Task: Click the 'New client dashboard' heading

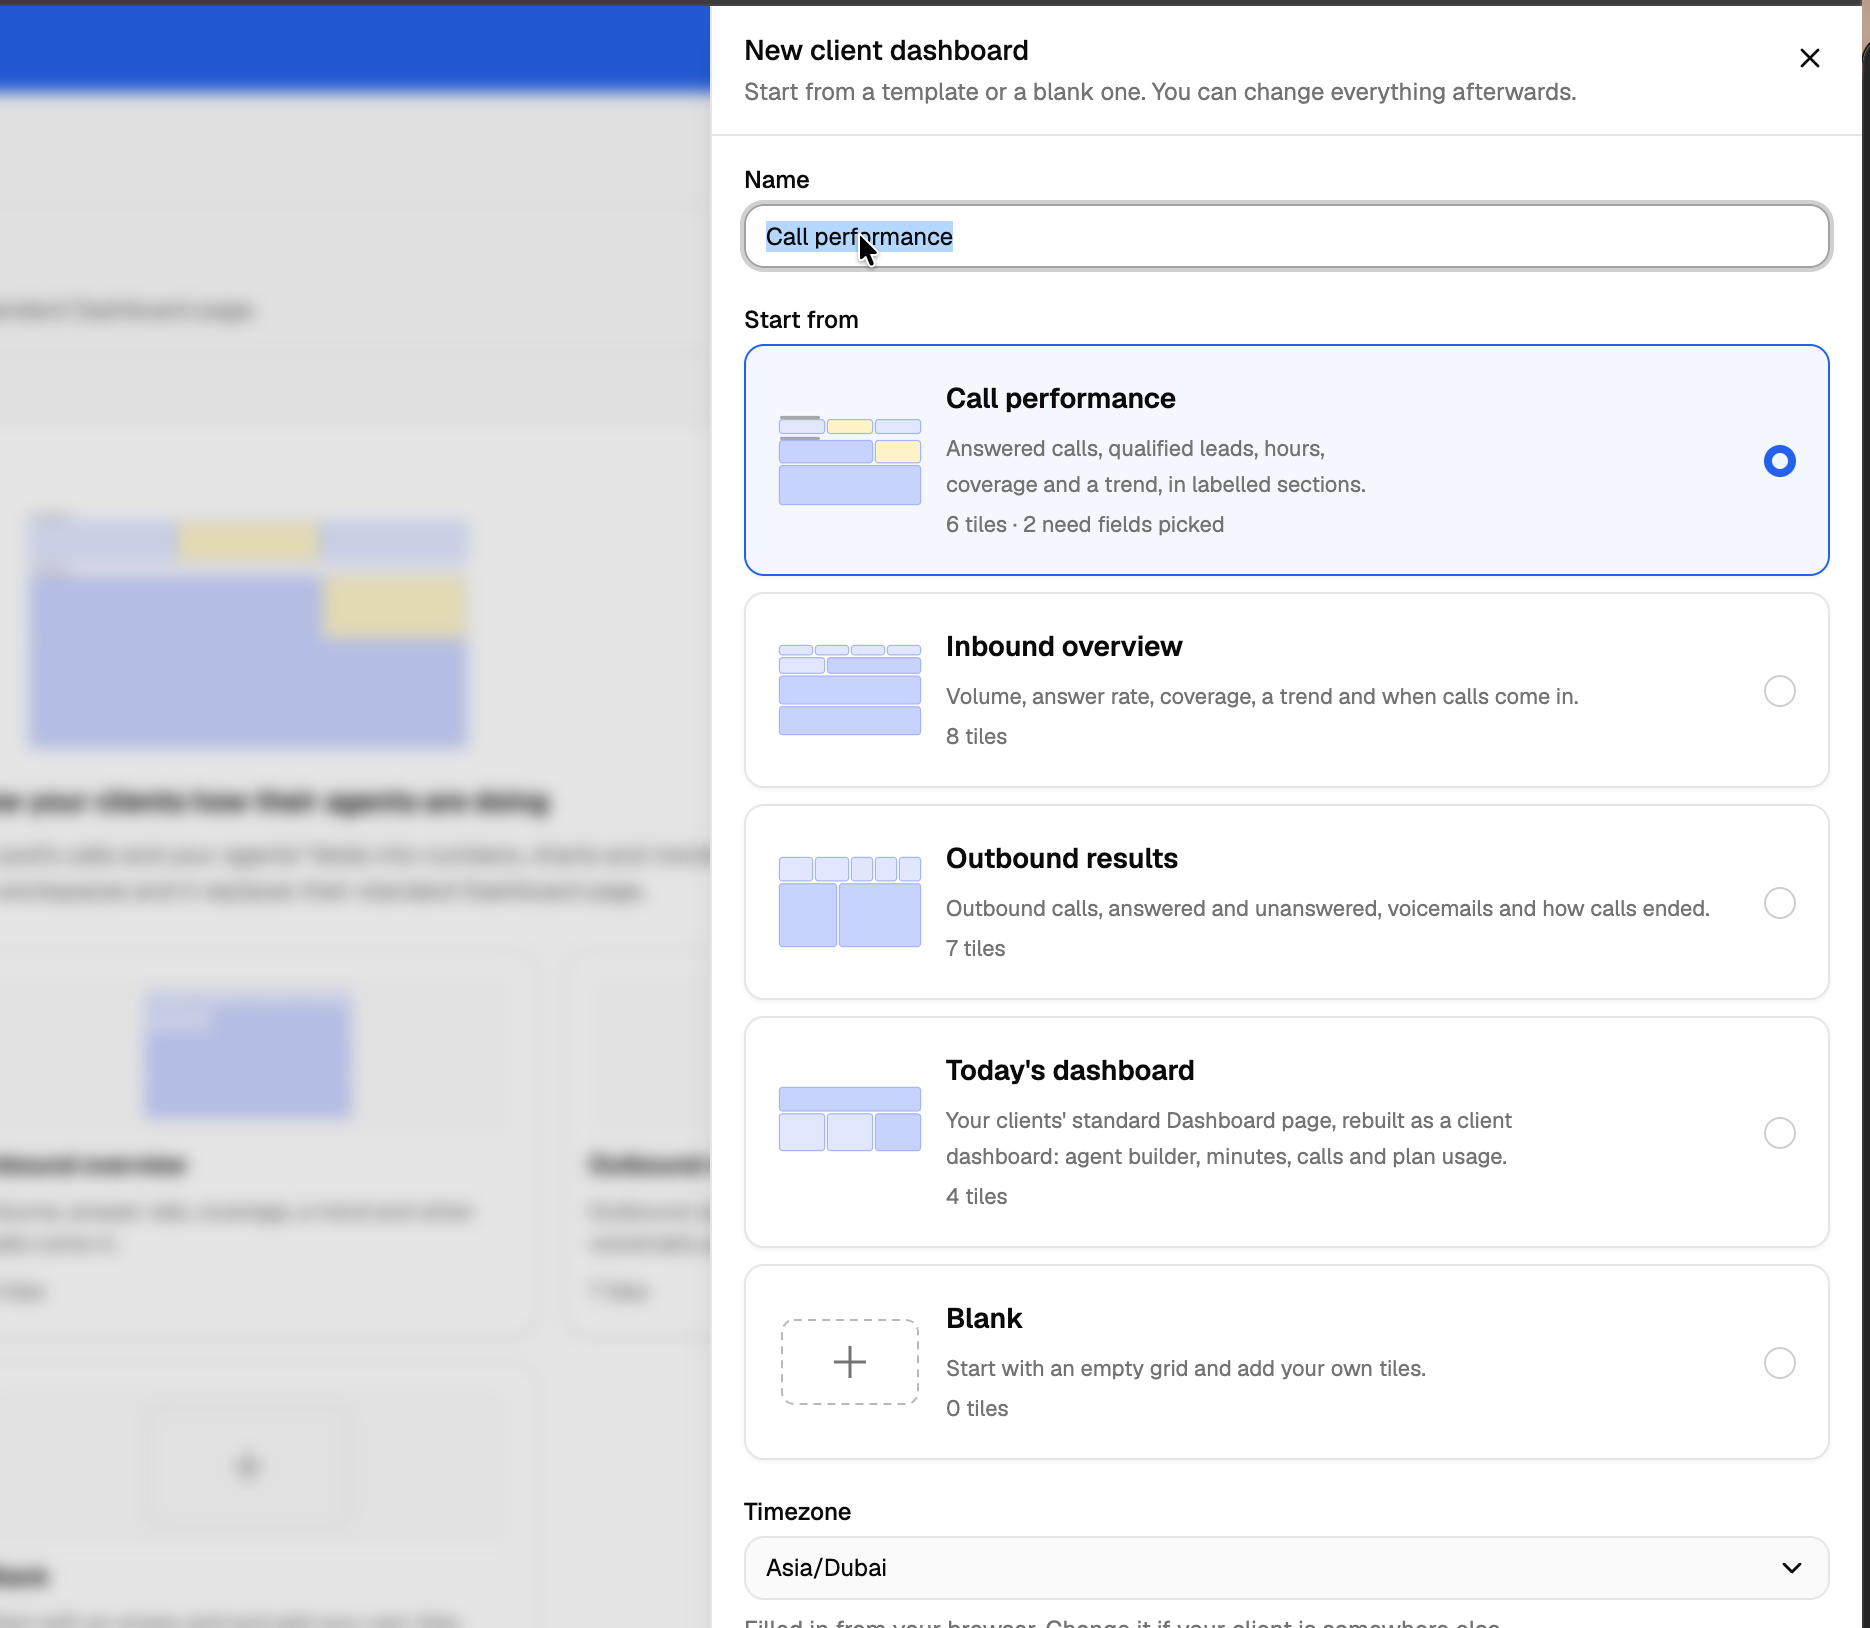Action: (x=886, y=51)
